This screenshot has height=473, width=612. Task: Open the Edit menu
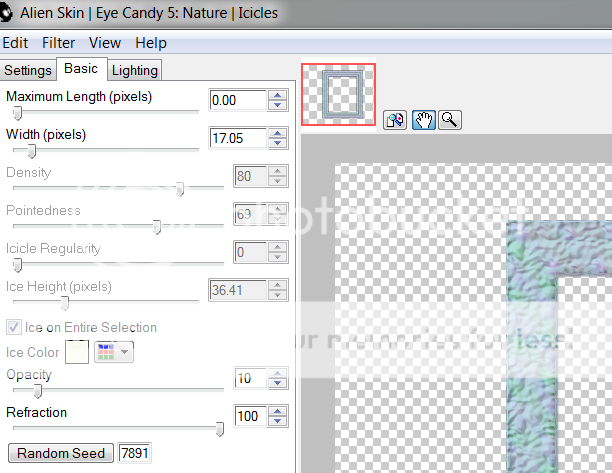coord(15,43)
